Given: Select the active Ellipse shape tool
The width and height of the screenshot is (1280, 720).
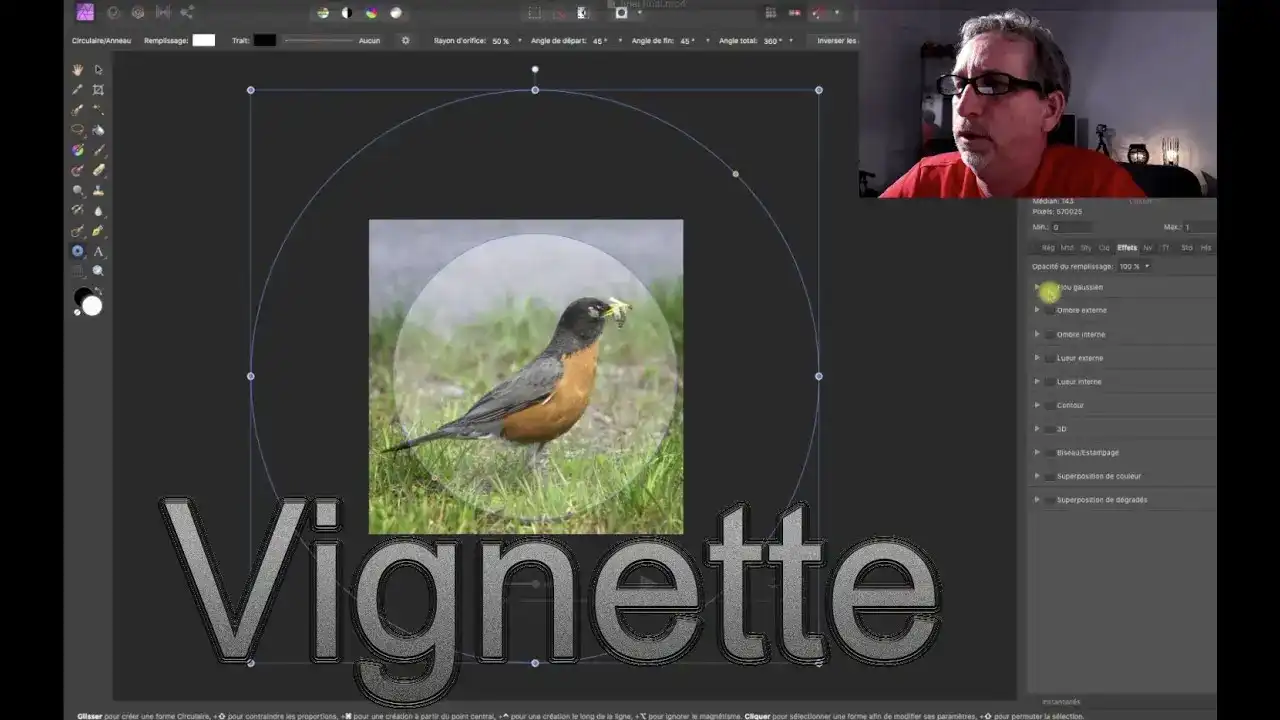Looking at the screenshot, I should [77, 252].
